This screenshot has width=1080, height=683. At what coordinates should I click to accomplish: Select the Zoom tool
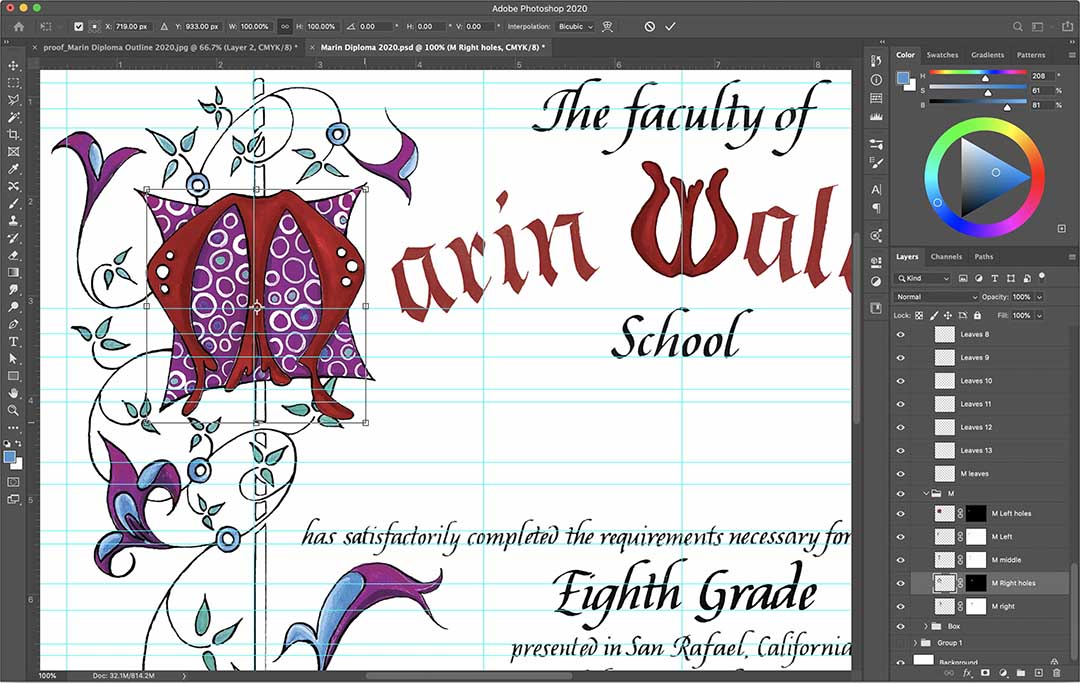pyautogui.click(x=13, y=410)
